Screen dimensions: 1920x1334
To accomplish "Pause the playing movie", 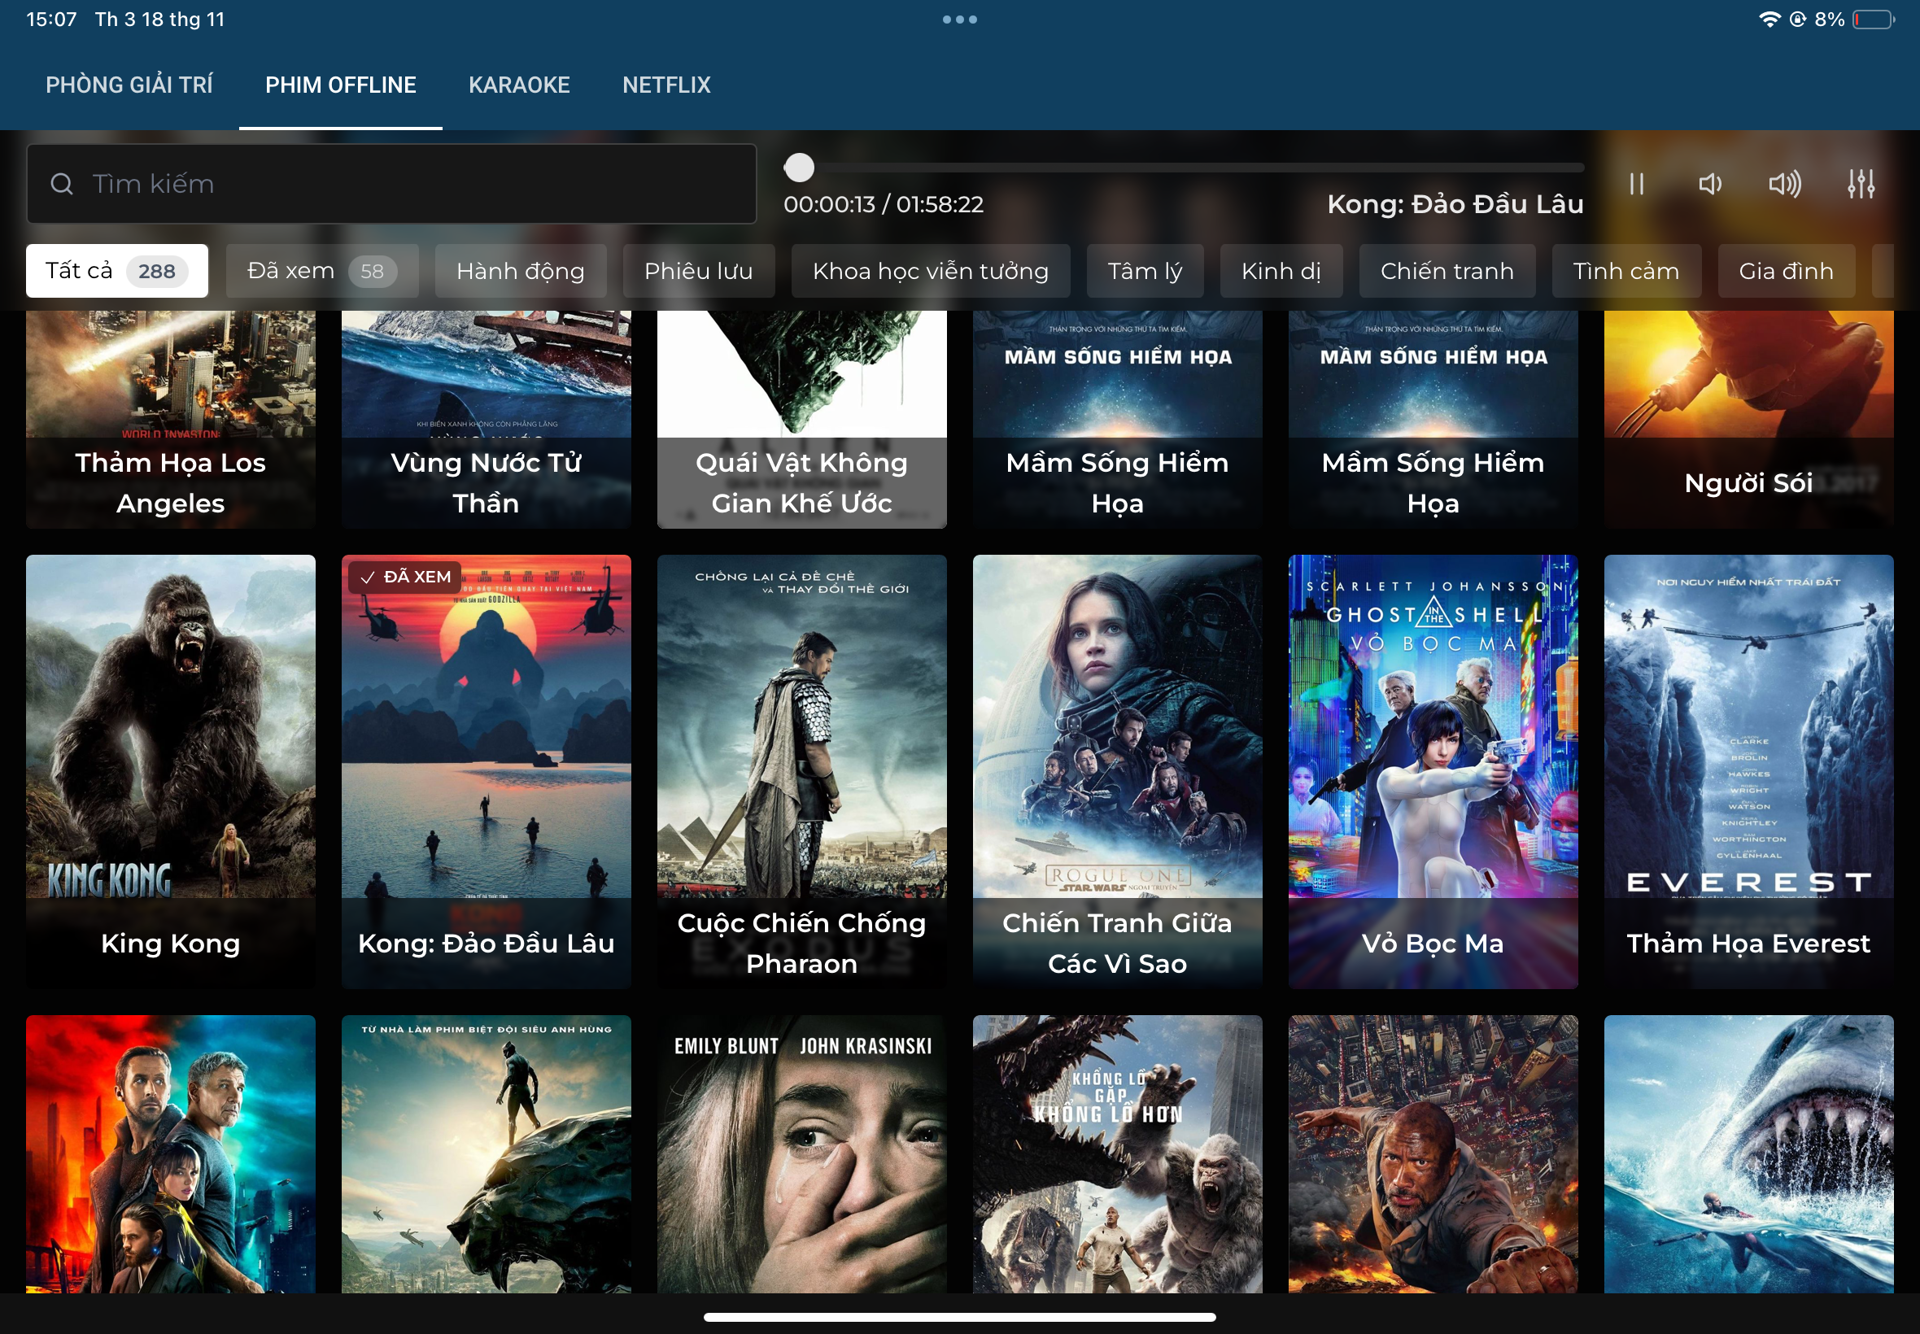I will (1636, 184).
